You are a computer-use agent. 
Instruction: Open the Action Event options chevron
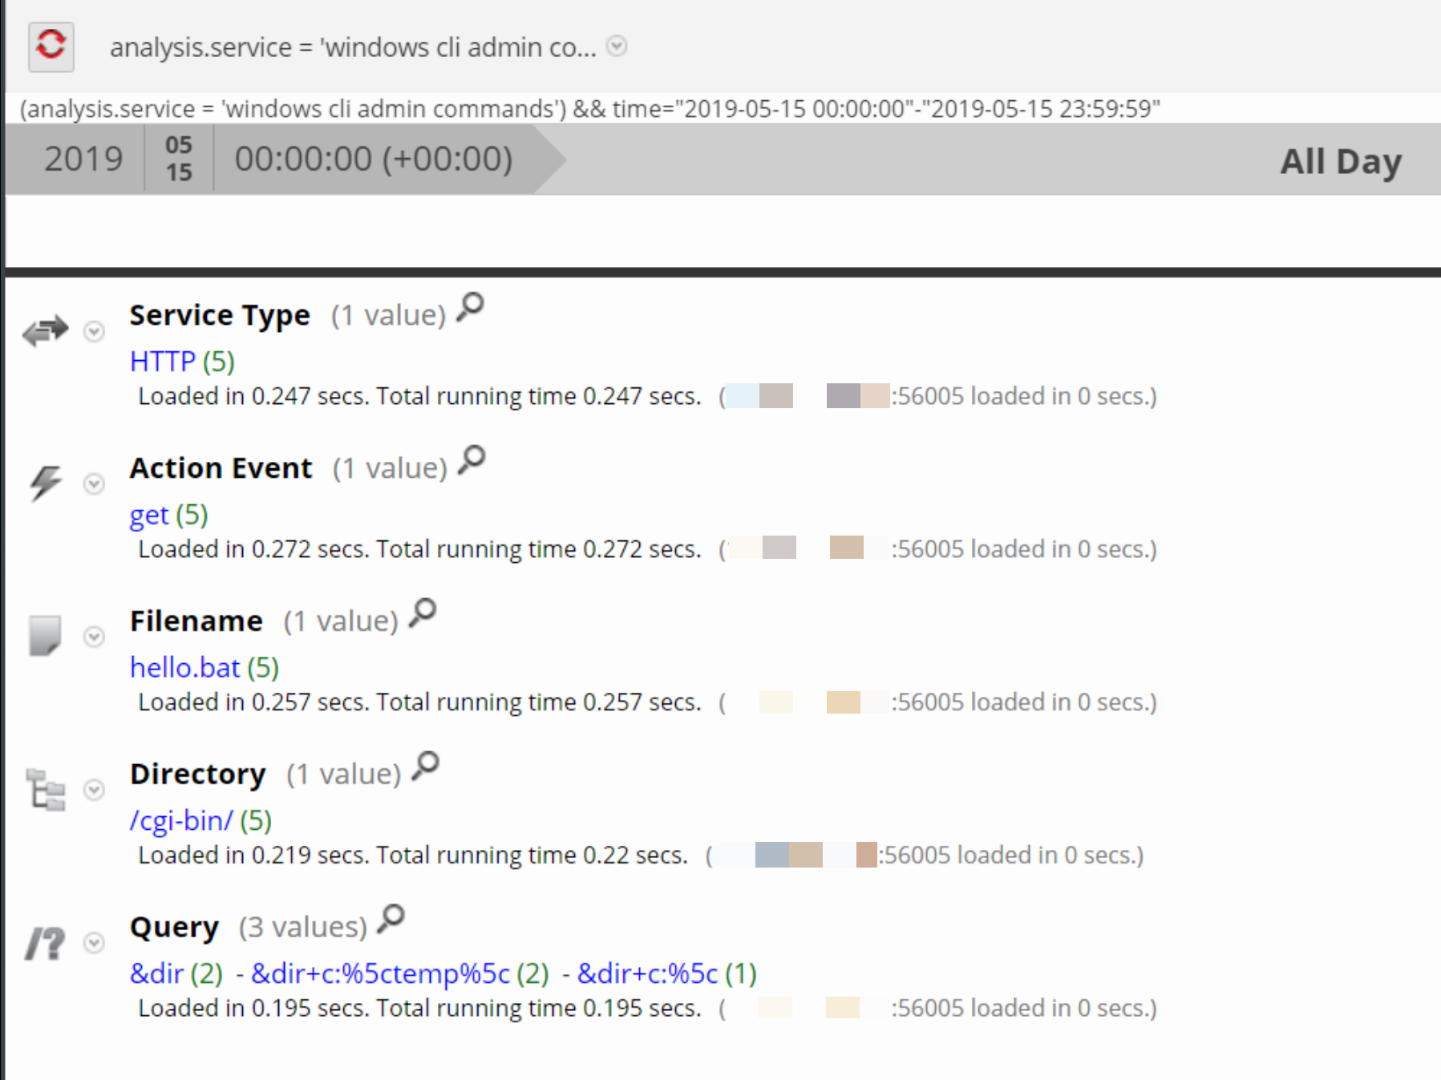94,484
